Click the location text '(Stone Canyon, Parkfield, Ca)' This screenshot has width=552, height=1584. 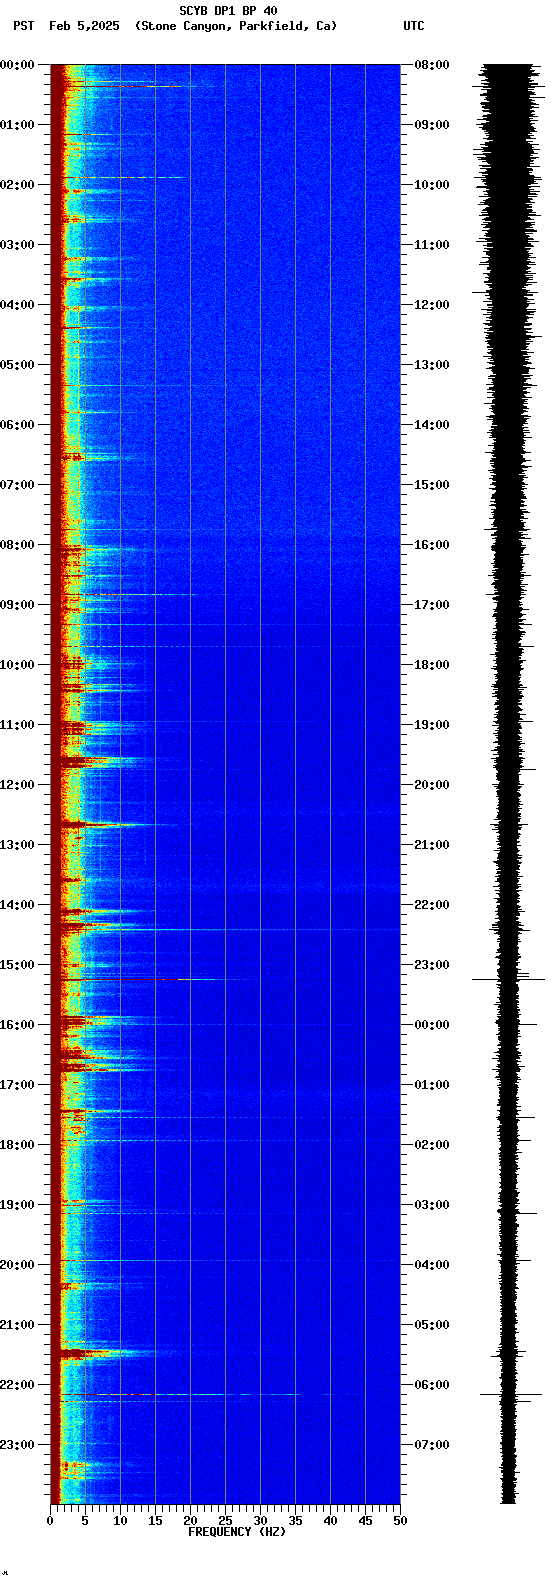tap(236, 26)
